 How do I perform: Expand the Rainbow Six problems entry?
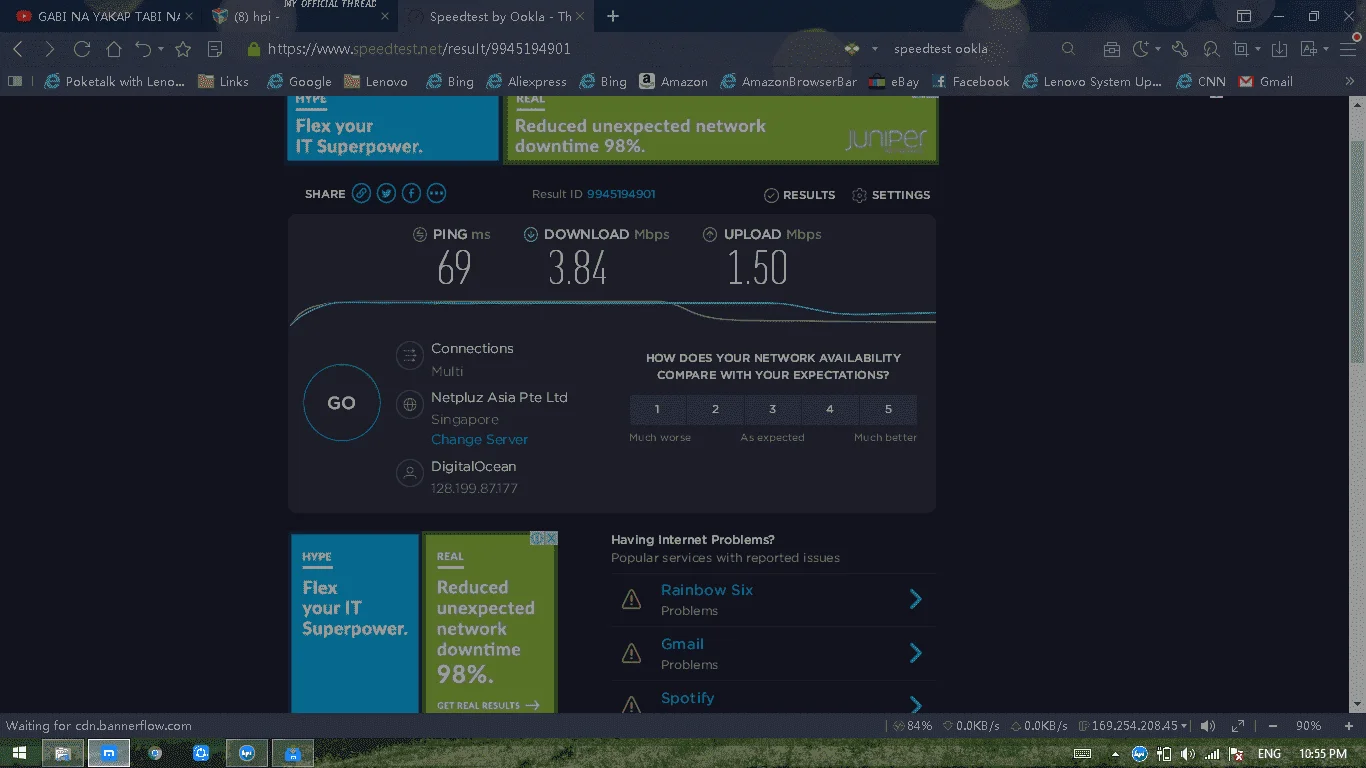[x=915, y=599]
